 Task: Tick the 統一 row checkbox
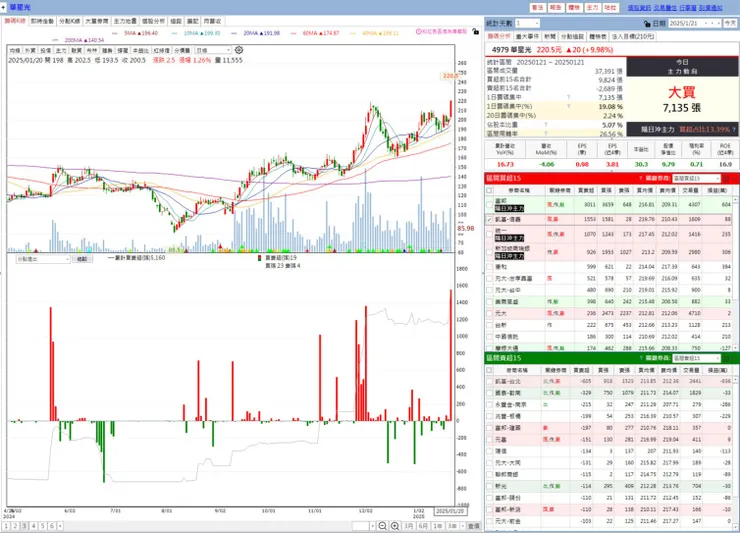click(x=489, y=234)
